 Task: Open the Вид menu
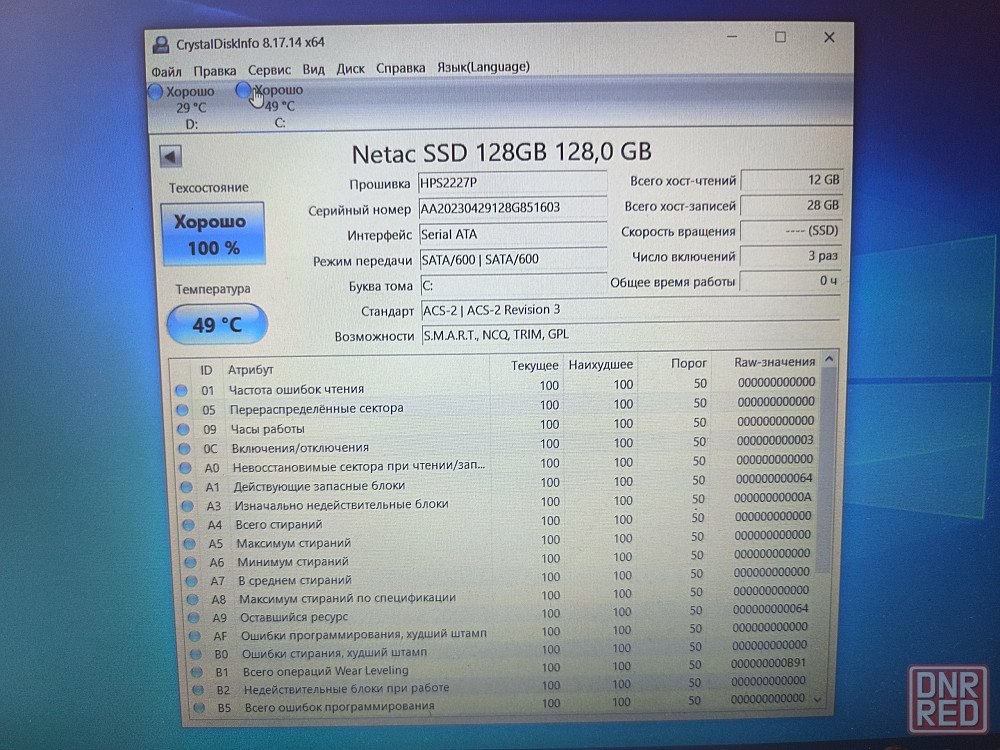pos(313,69)
